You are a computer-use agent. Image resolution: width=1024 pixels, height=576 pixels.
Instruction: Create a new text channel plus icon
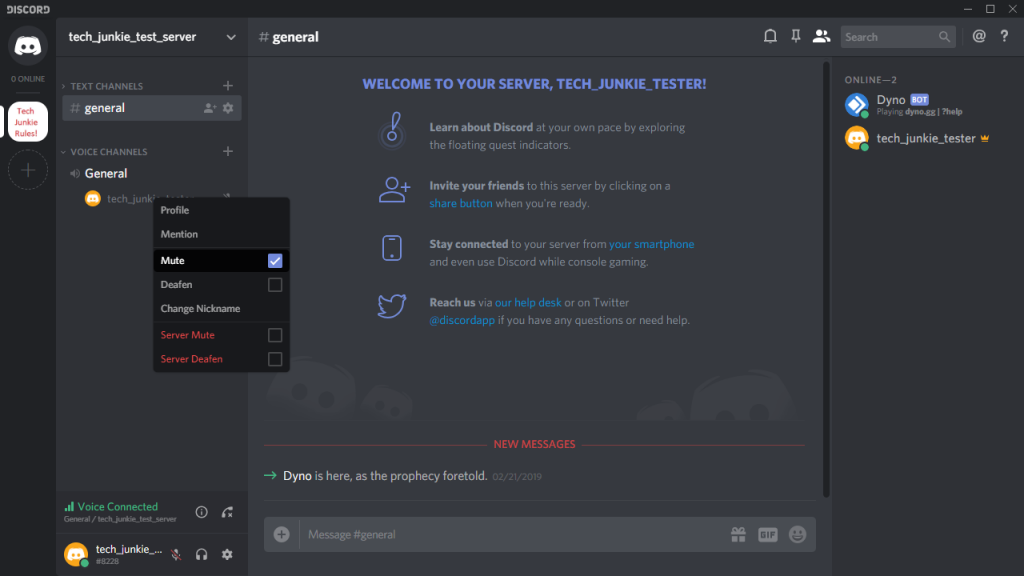(x=227, y=86)
